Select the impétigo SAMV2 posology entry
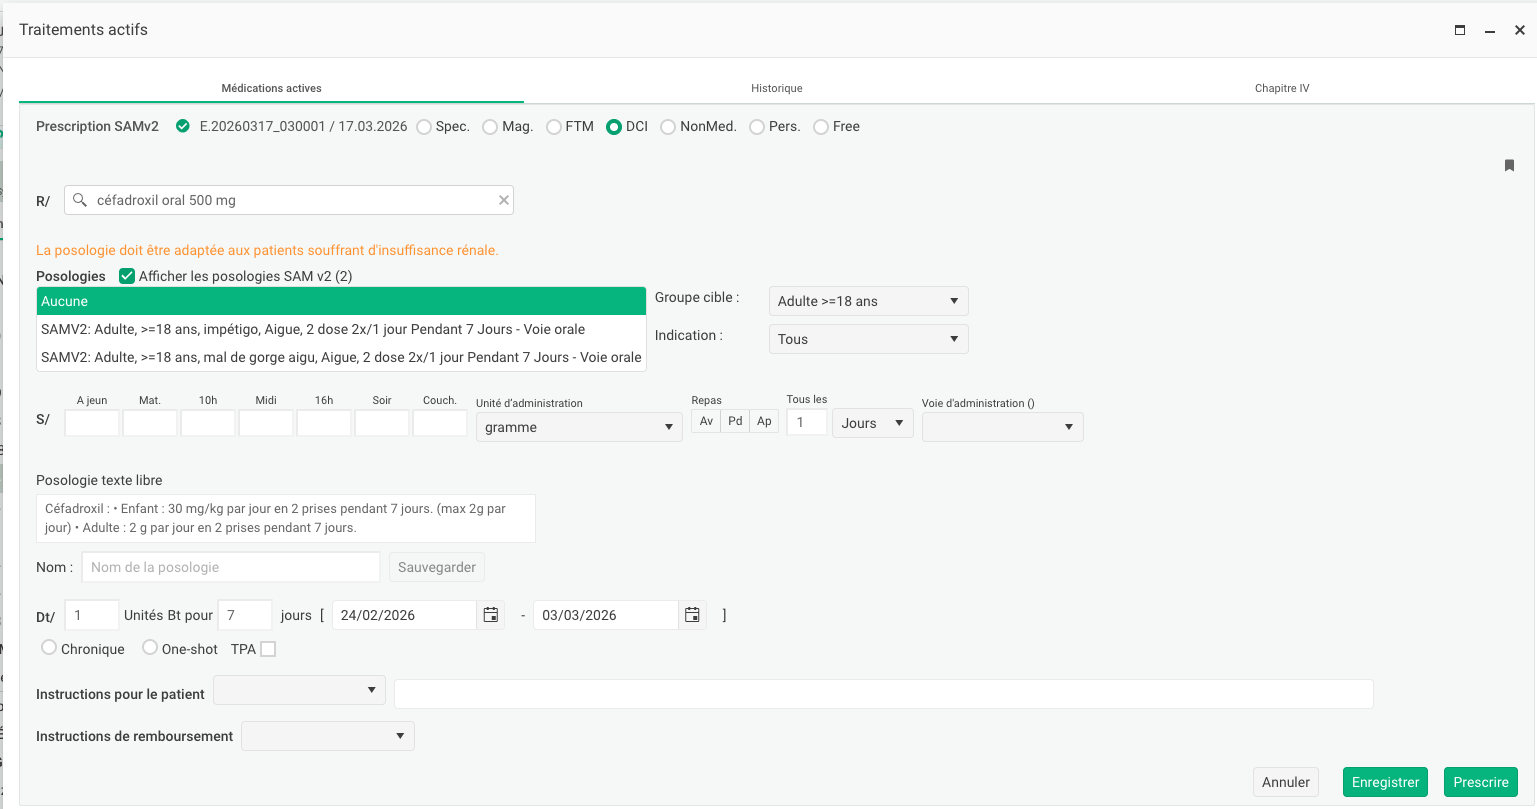 [313, 329]
